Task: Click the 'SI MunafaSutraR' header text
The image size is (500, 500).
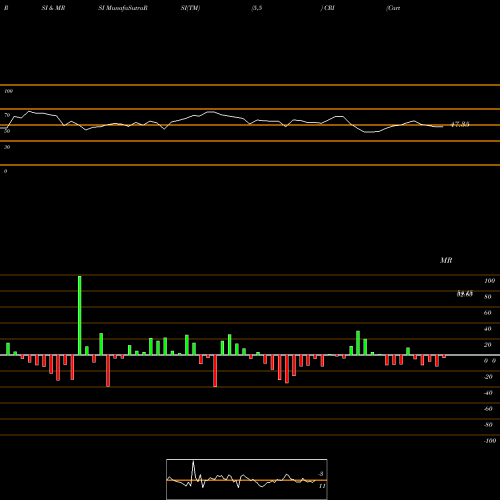Action: pos(123,8)
